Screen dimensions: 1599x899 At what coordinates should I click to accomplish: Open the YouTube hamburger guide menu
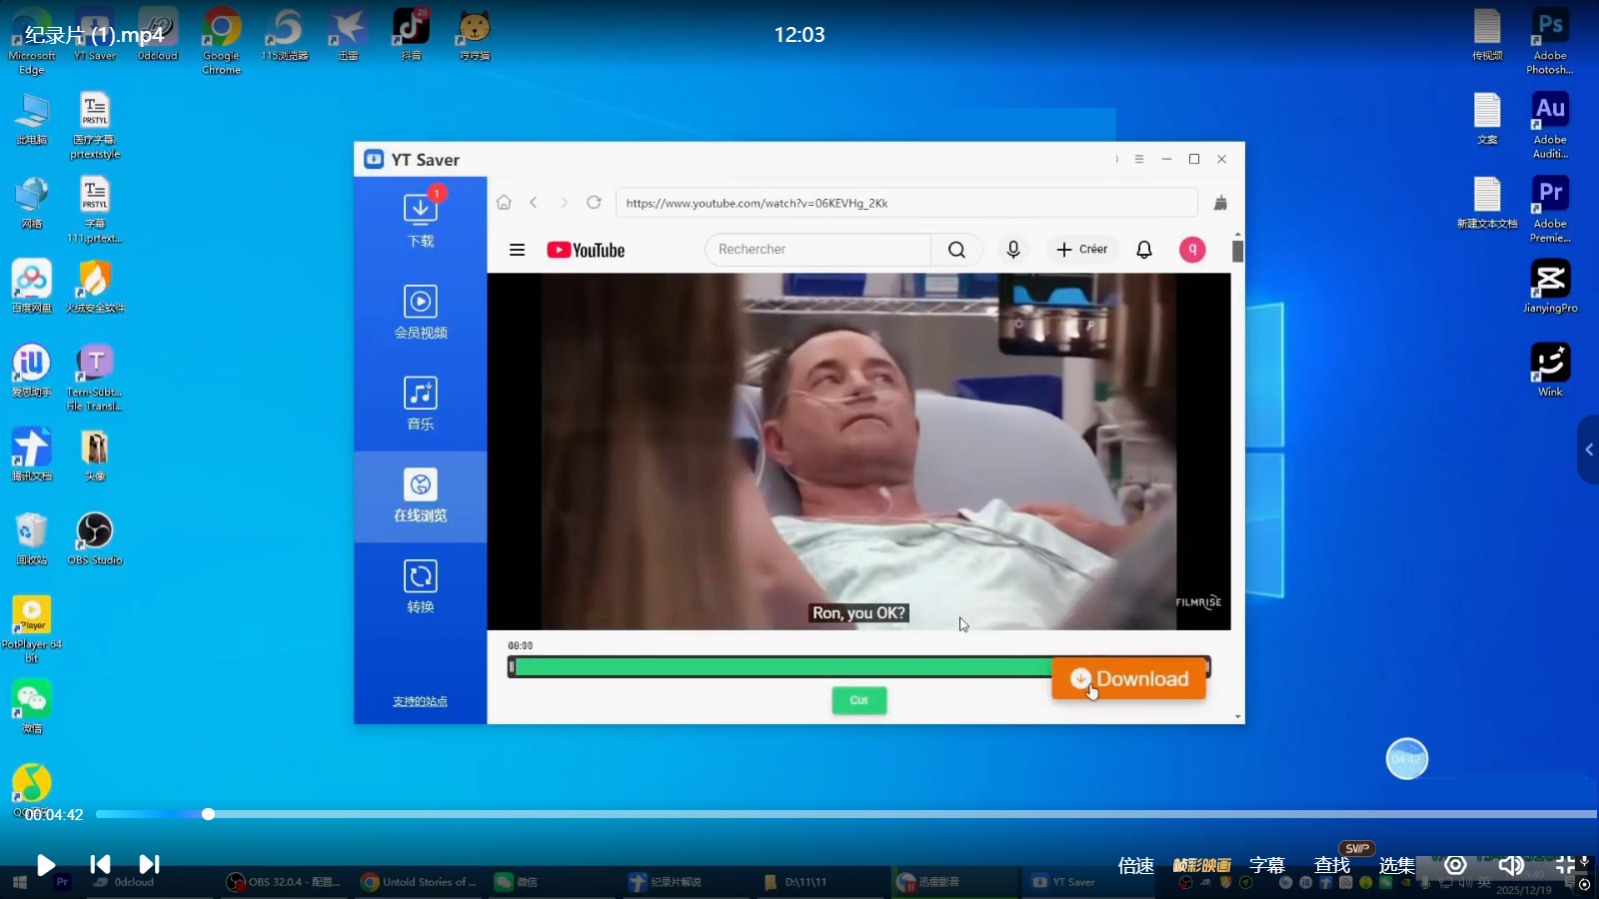517,250
